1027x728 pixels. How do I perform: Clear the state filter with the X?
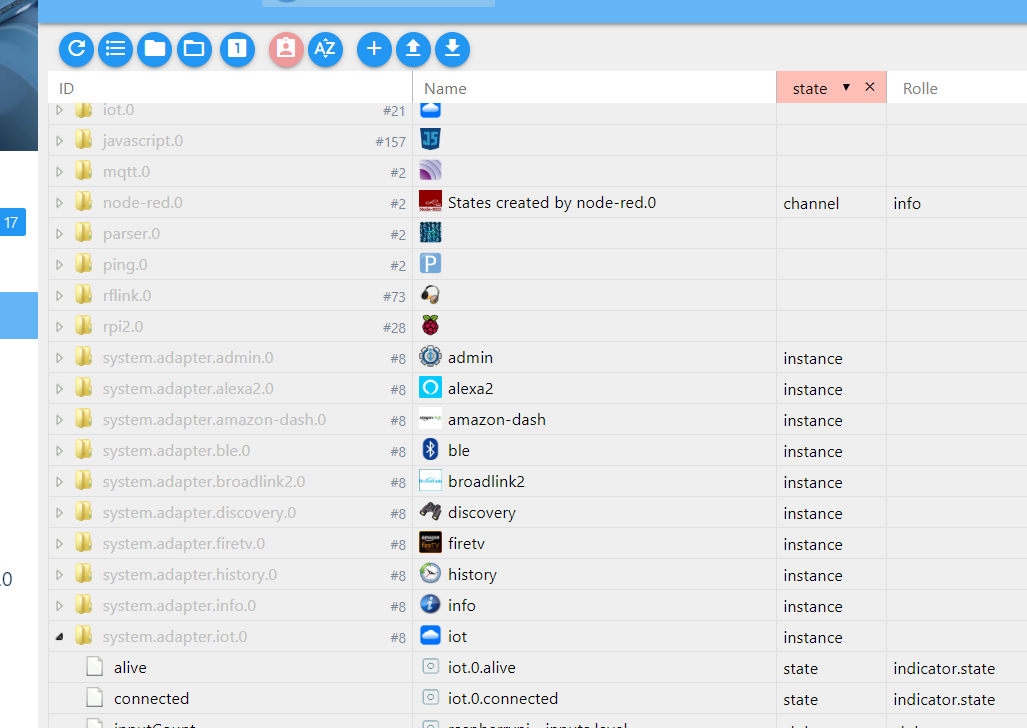870,86
